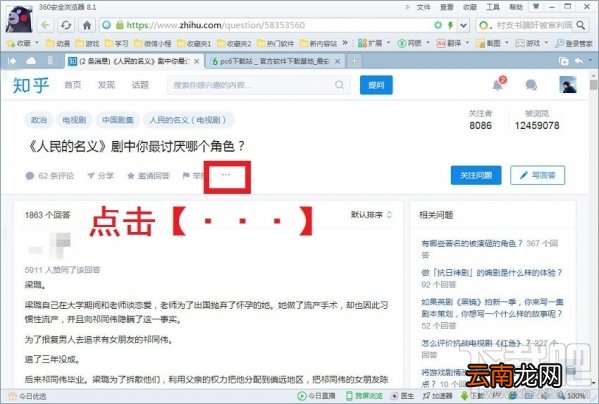This screenshot has height=404, width=599.
Task: Open the 收藏 favorites star button
Action: point(19,43)
